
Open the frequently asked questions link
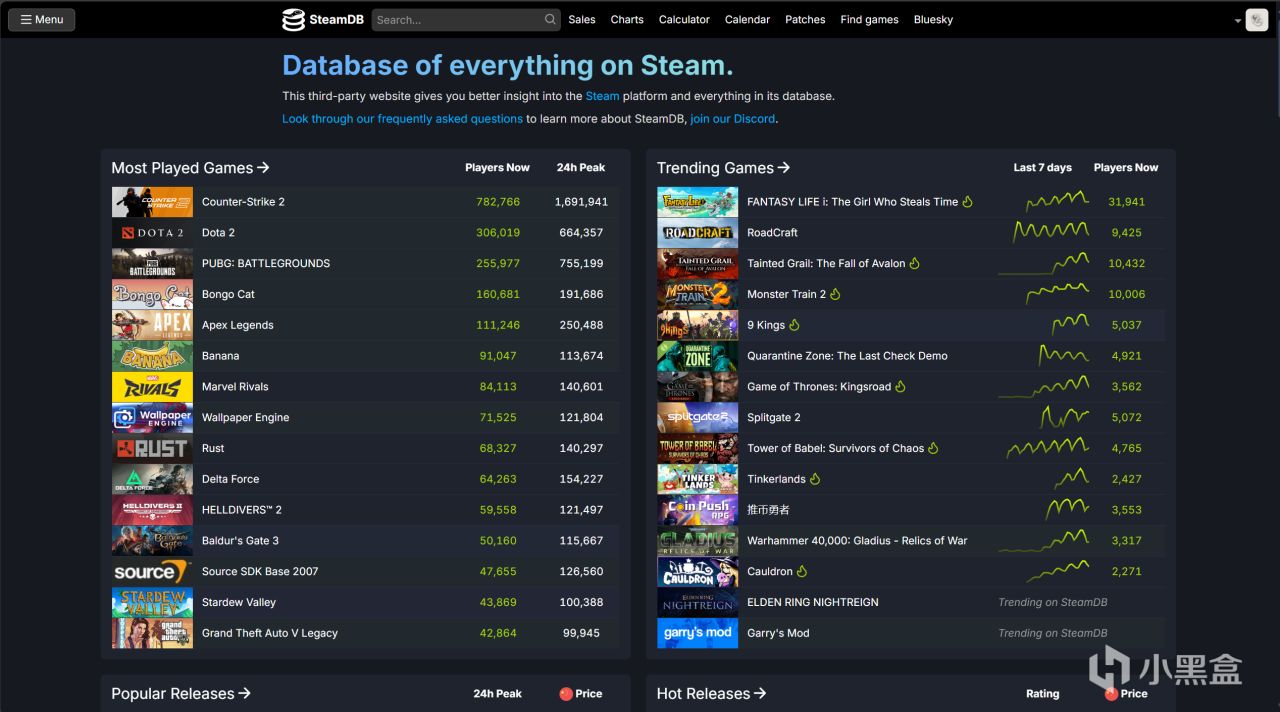402,118
